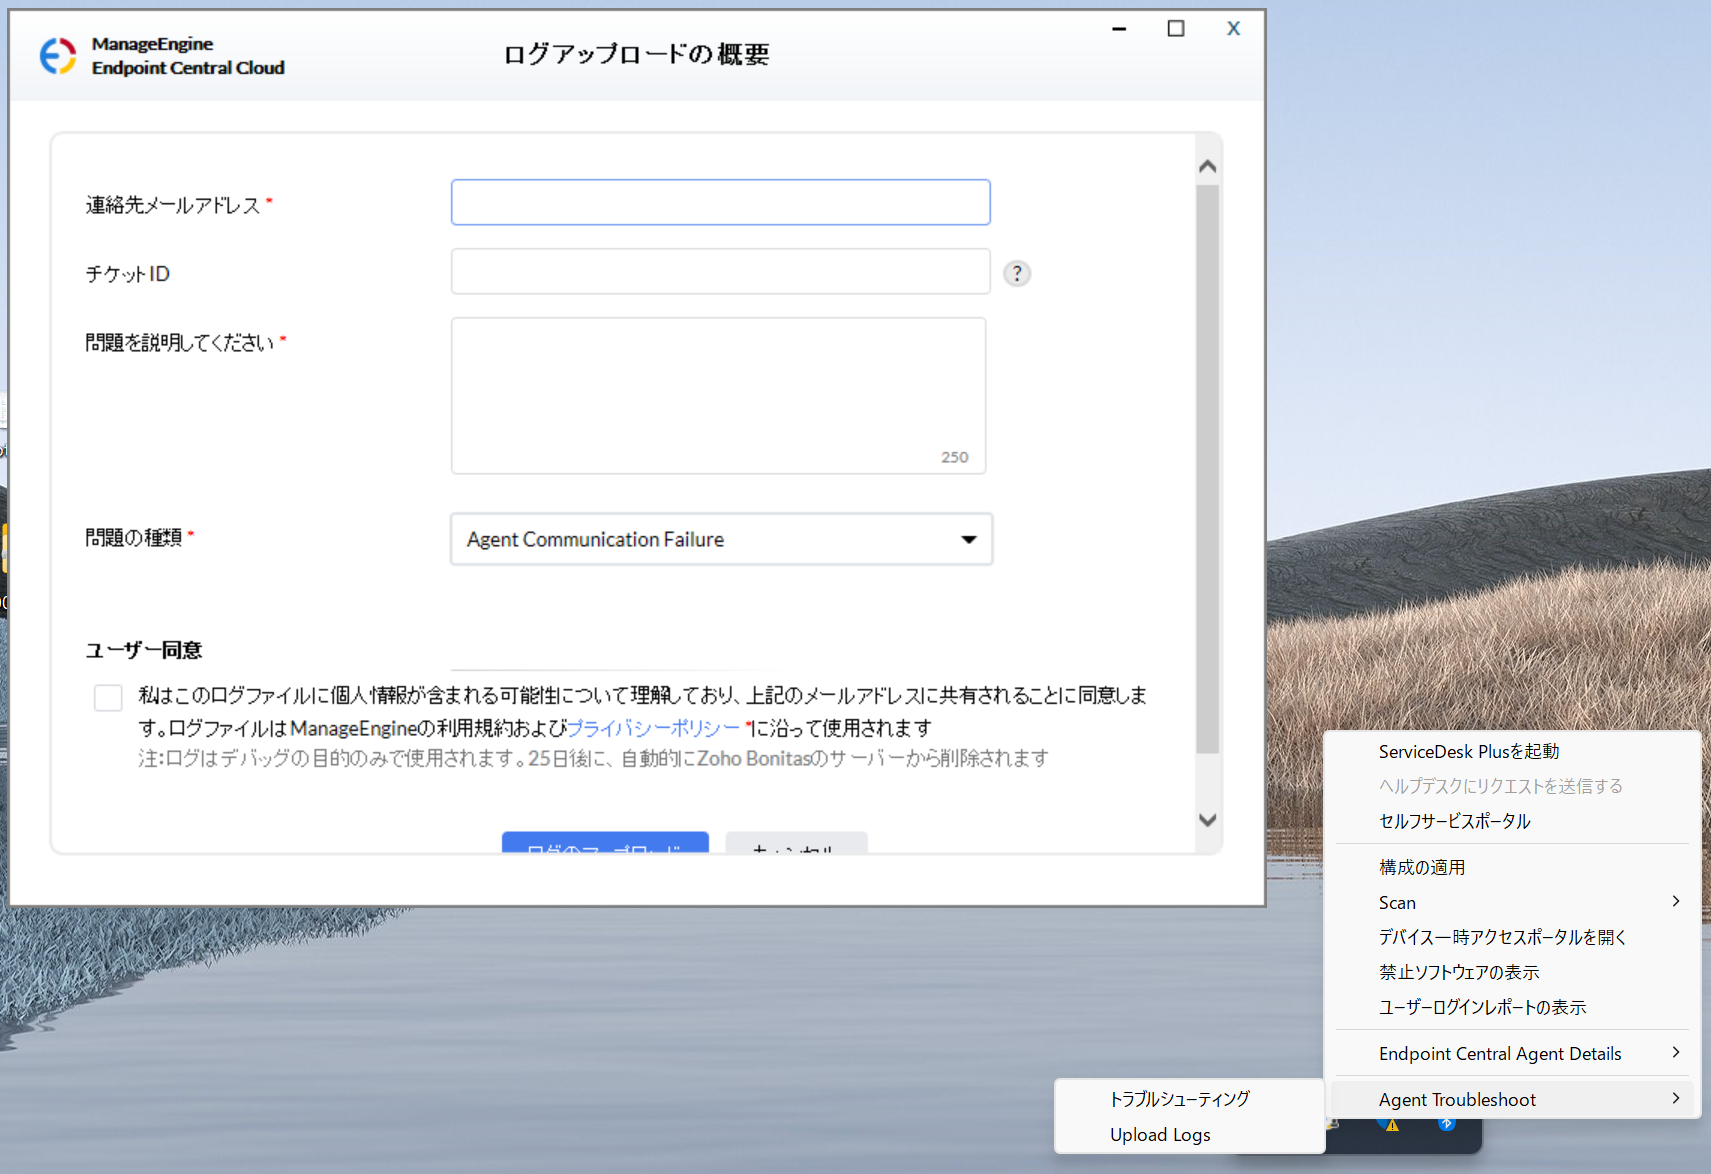Click the yellow security warning tray icon
Viewport: 1711px width, 1174px height.
pyautogui.click(x=1391, y=1124)
